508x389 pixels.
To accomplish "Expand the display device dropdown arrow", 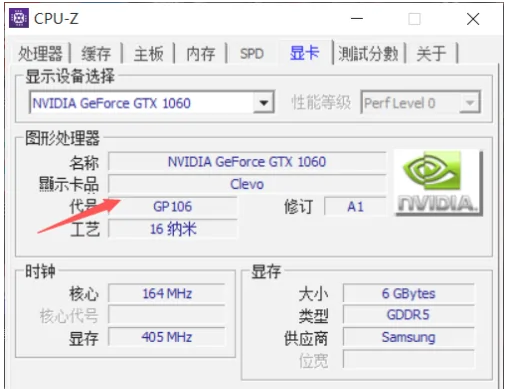I will click(x=264, y=103).
